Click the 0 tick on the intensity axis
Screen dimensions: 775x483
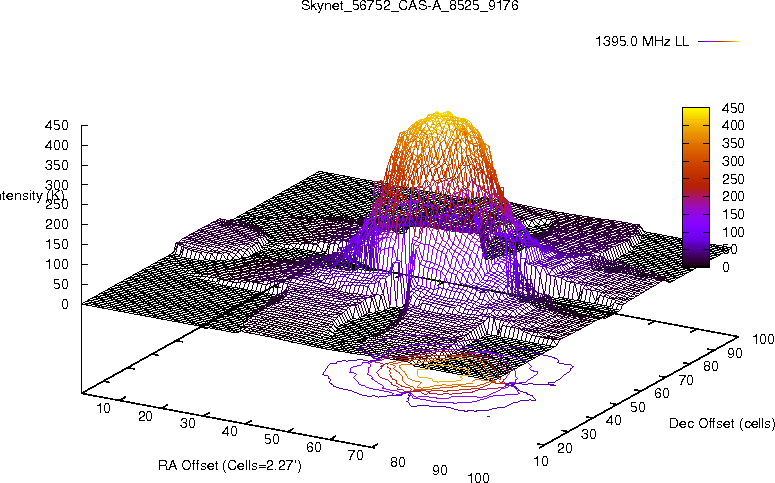pos(65,305)
